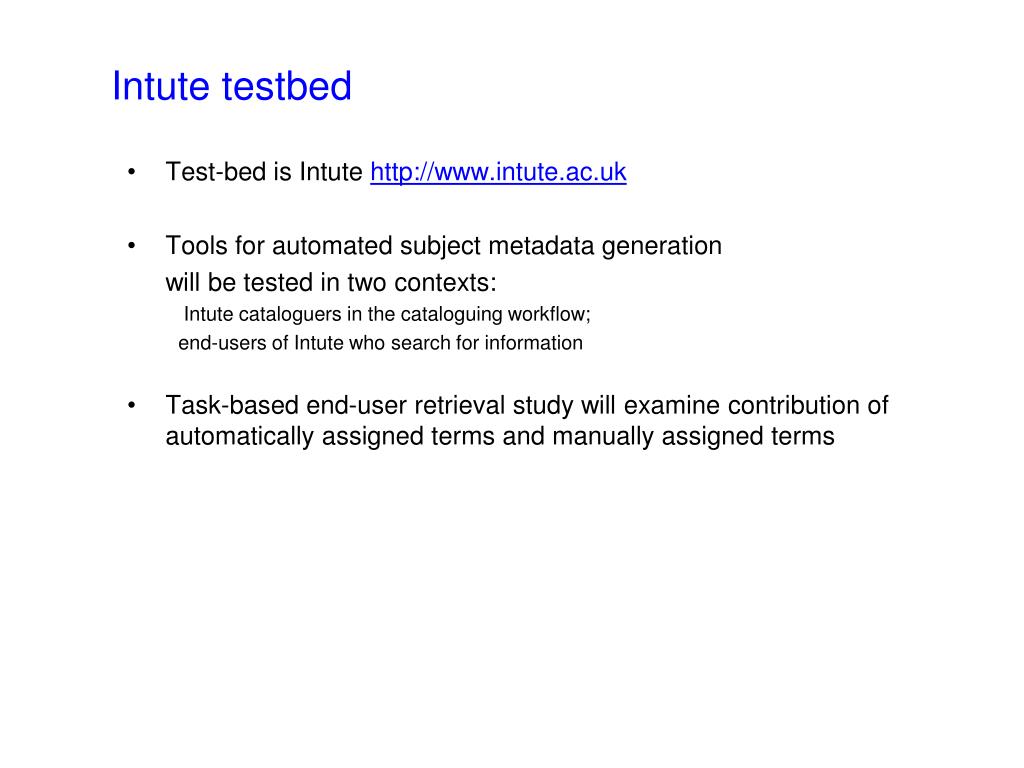Click the line 'automatically assigned terms and manually assigned terms'
1024x768 pixels.
tap(500, 436)
